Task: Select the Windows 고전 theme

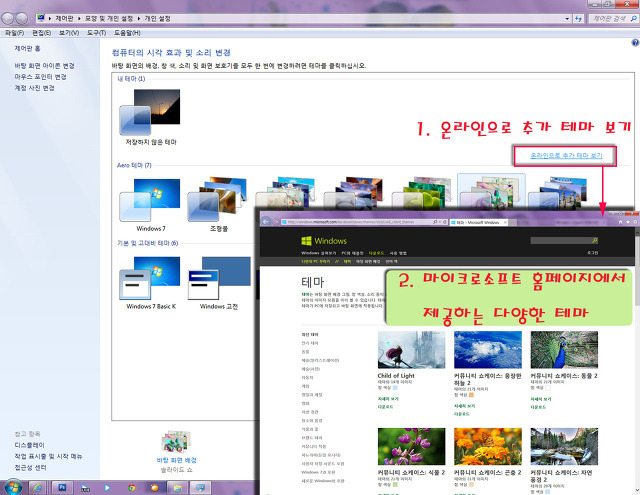Action: click(219, 282)
